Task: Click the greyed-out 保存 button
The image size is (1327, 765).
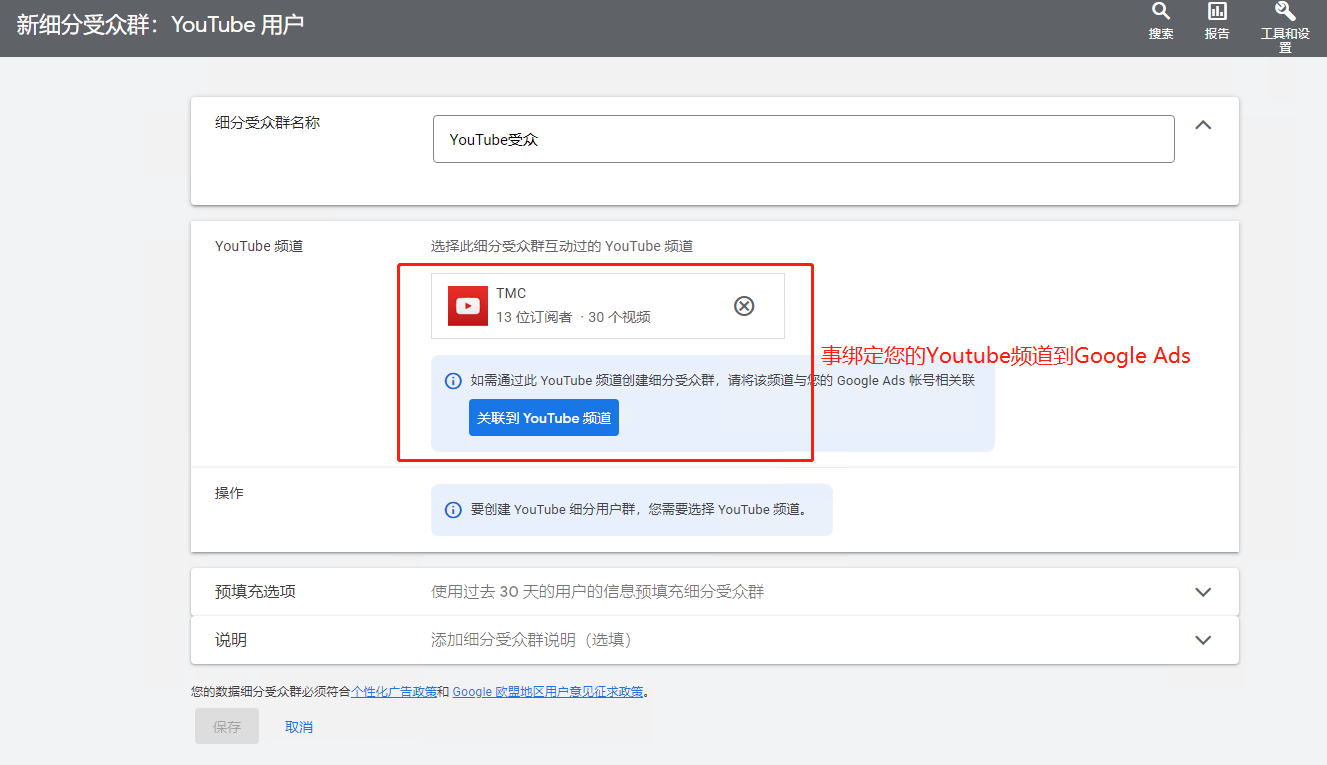Action: pyautogui.click(x=227, y=727)
